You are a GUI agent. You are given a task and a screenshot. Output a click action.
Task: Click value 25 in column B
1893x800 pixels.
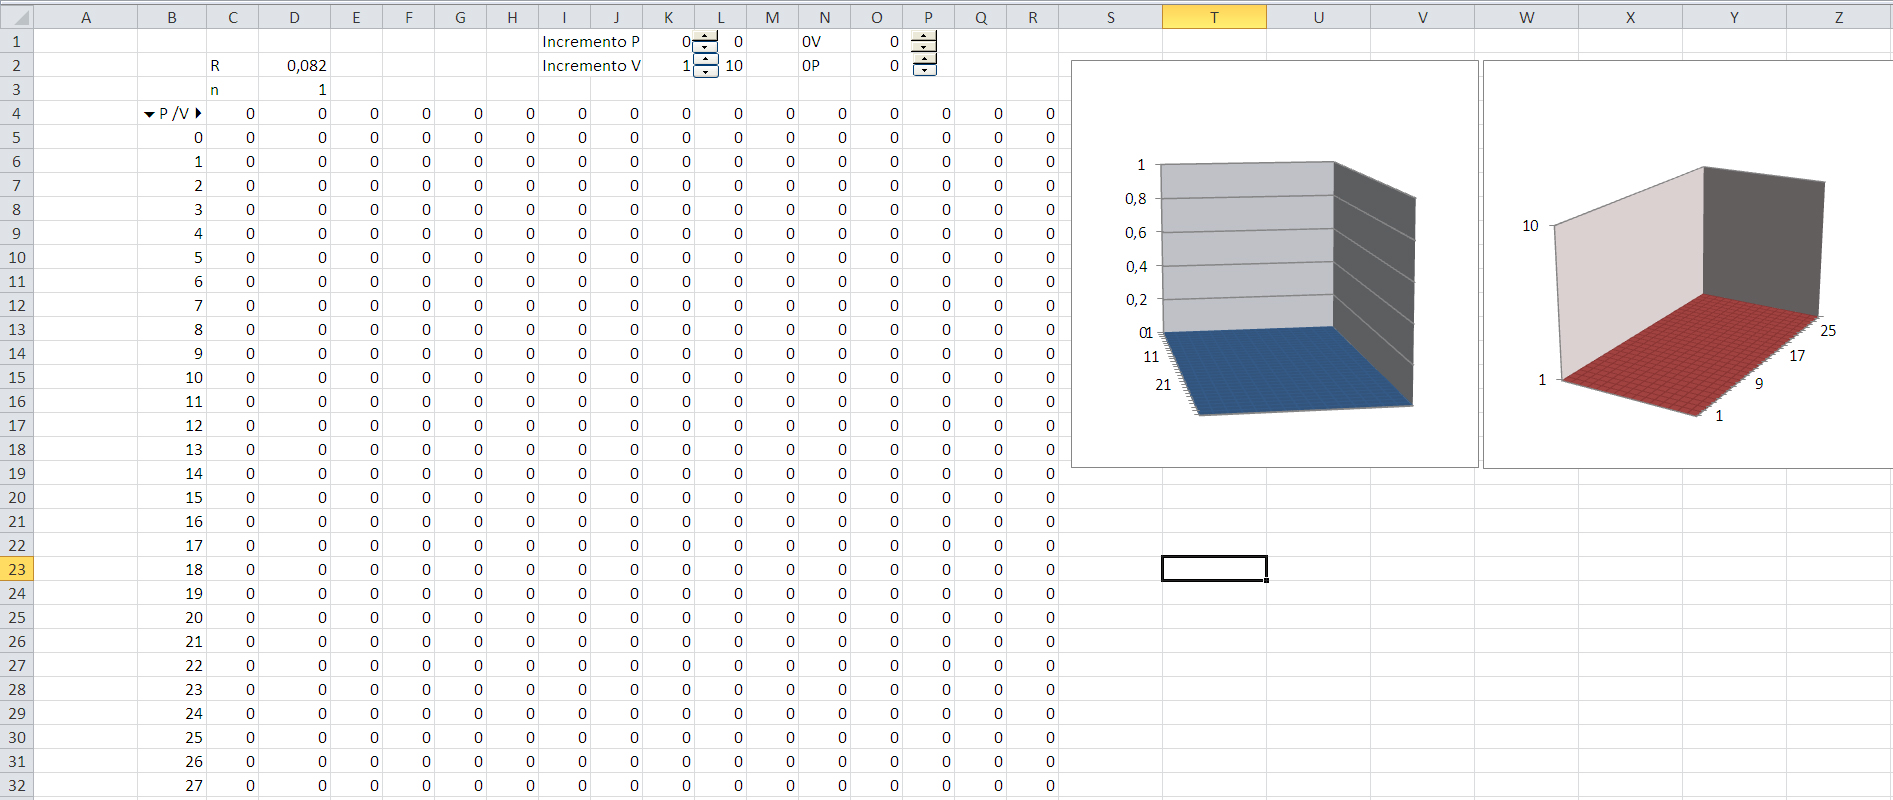[172, 737]
